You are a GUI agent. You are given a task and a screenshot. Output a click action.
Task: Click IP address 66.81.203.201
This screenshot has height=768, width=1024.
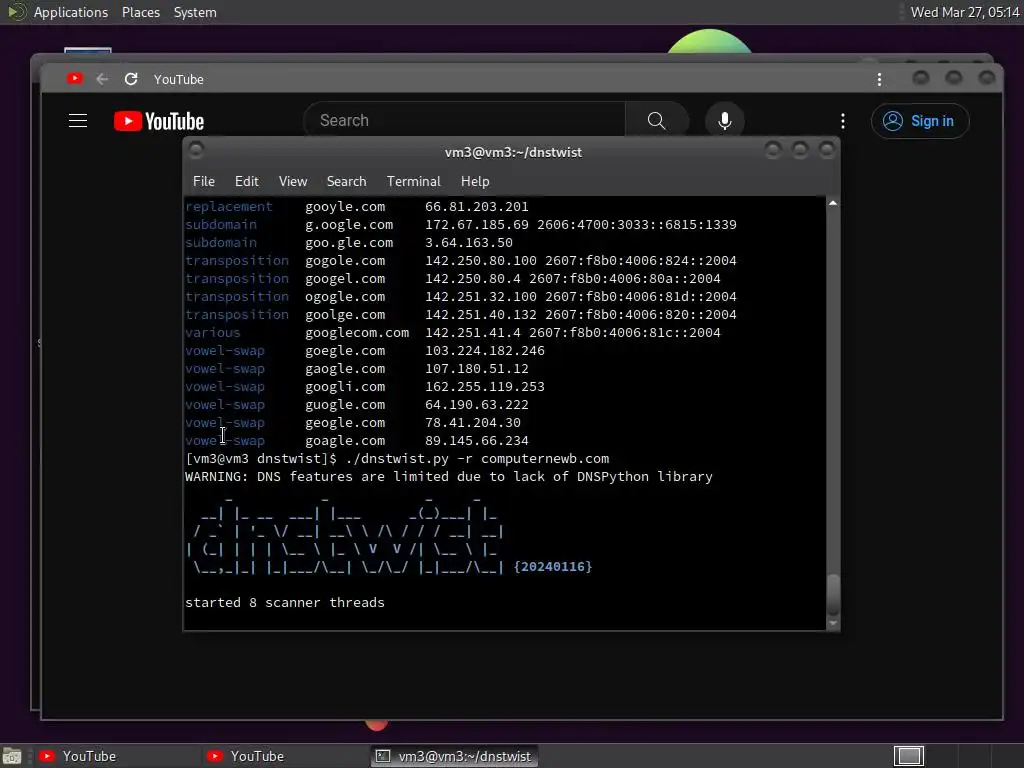click(x=477, y=207)
